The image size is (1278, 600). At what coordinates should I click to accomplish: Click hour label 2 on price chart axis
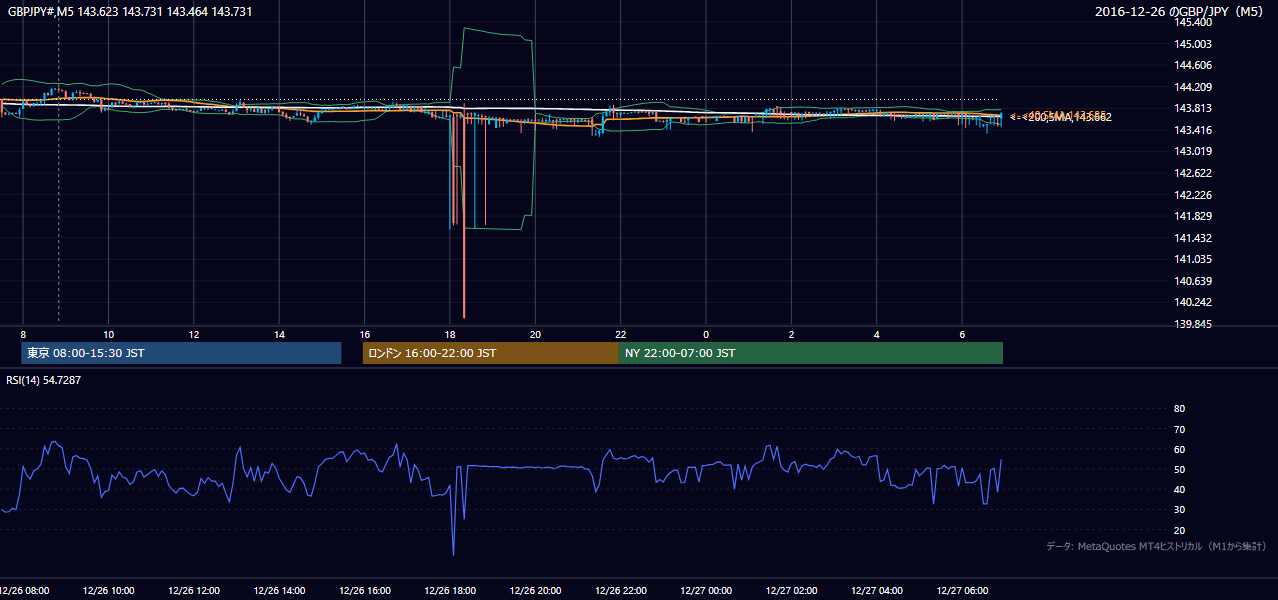[791, 334]
